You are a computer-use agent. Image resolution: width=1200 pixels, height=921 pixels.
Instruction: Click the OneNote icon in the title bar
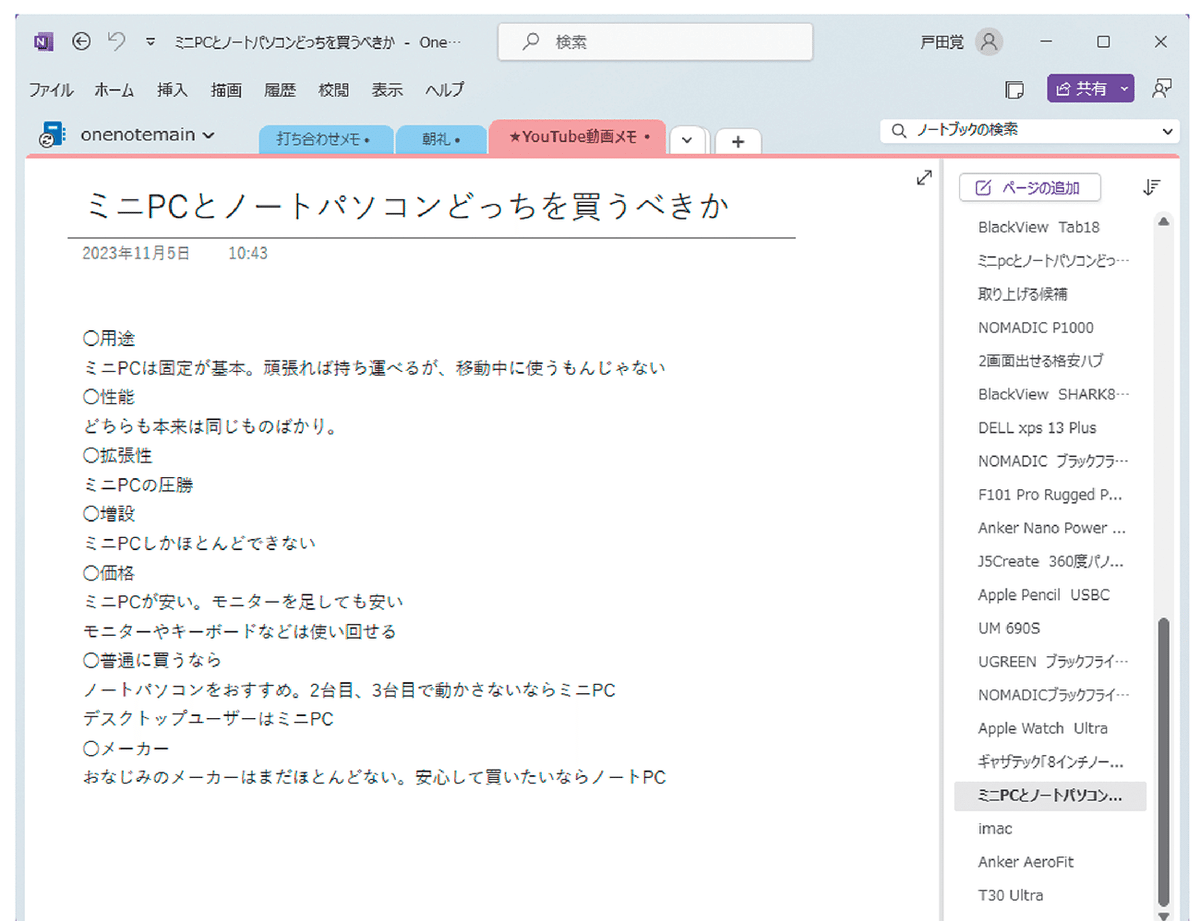tap(42, 41)
